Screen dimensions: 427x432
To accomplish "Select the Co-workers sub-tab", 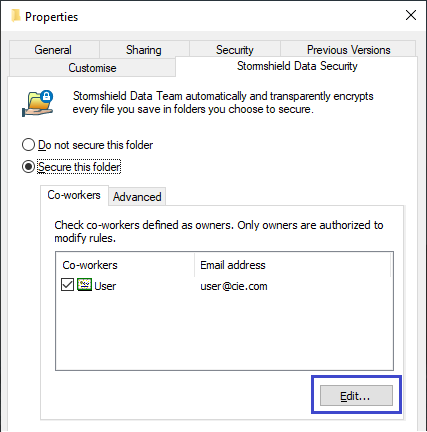I will pos(74,195).
